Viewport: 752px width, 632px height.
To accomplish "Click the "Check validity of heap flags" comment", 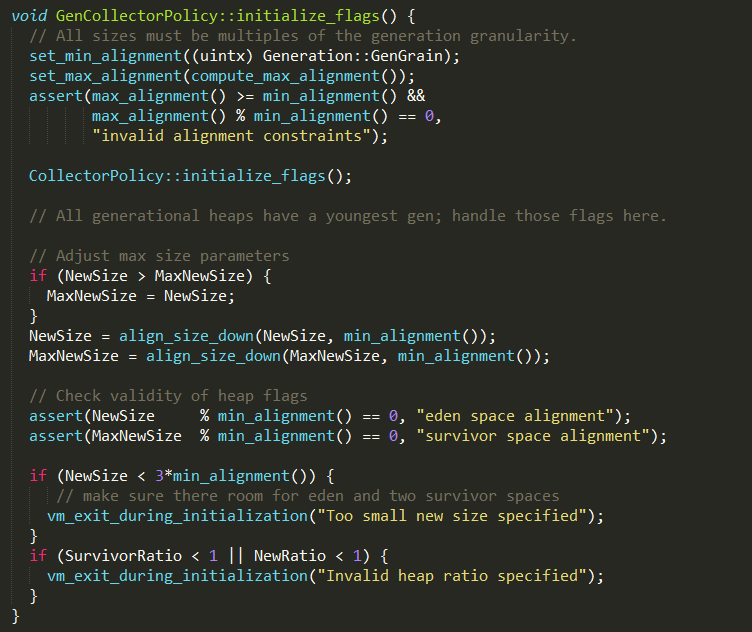I will [x=168, y=396].
